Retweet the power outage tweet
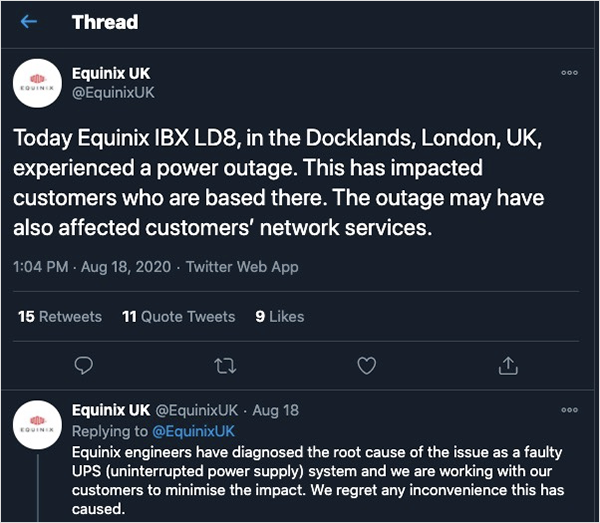Viewport: 600px width, 523px height. [x=225, y=366]
